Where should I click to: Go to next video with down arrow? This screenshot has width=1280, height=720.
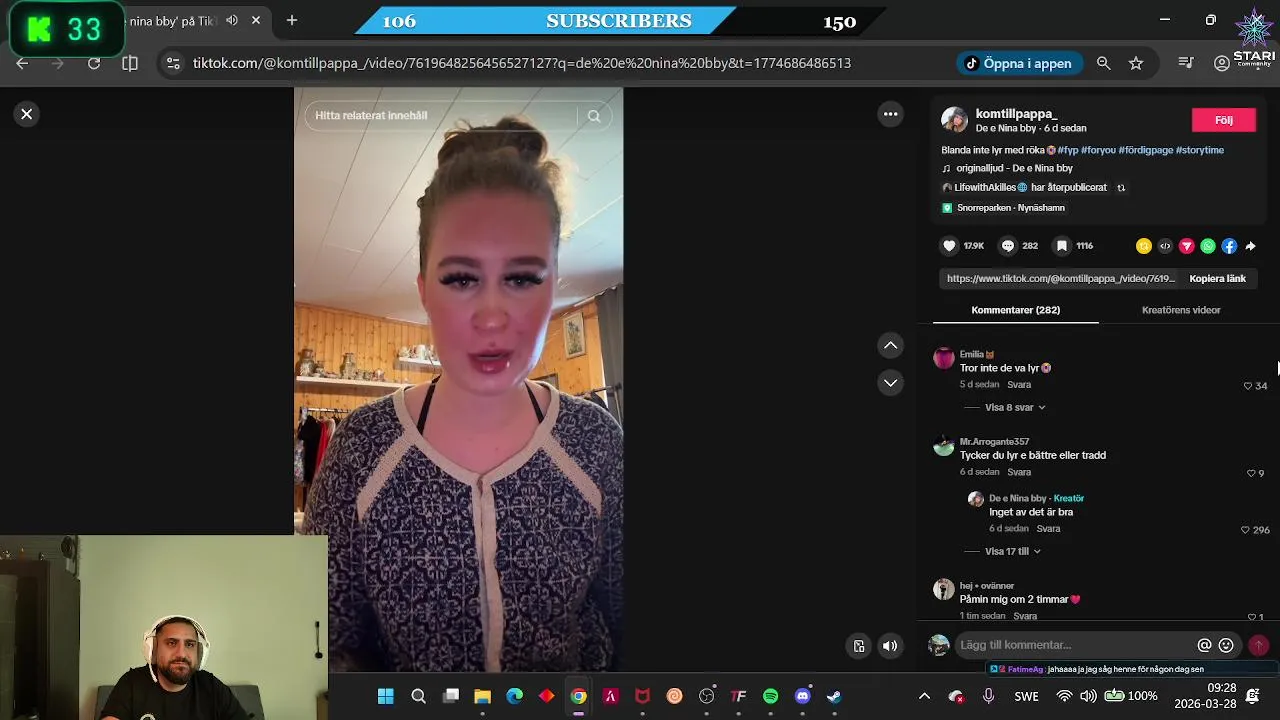[x=890, y=383]
